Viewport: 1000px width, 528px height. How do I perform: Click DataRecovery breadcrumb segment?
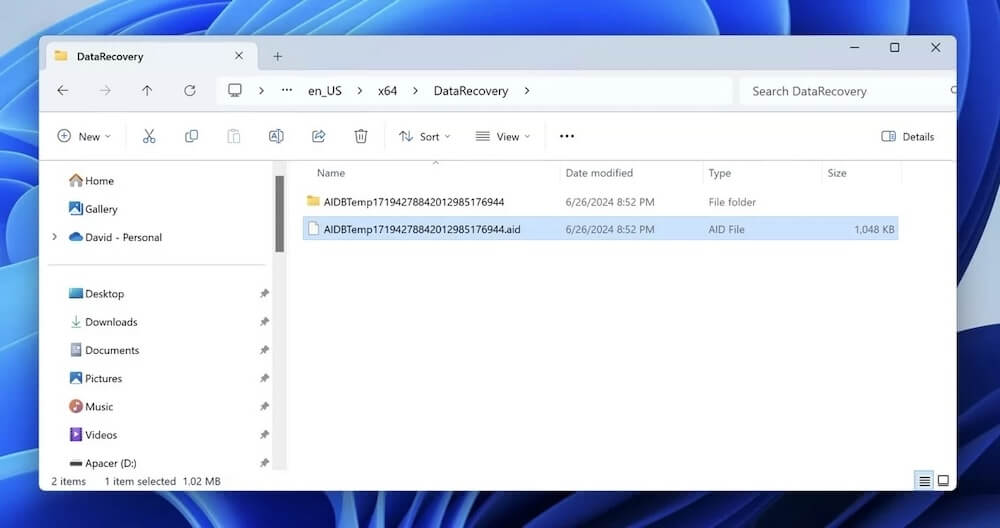471,91
